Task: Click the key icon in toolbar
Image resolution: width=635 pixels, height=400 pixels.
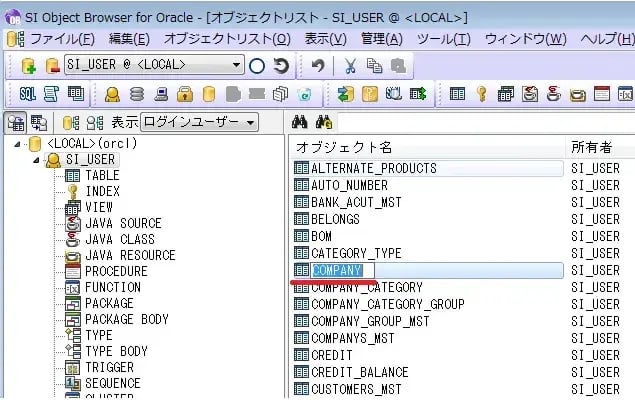Action: [481, 94]
